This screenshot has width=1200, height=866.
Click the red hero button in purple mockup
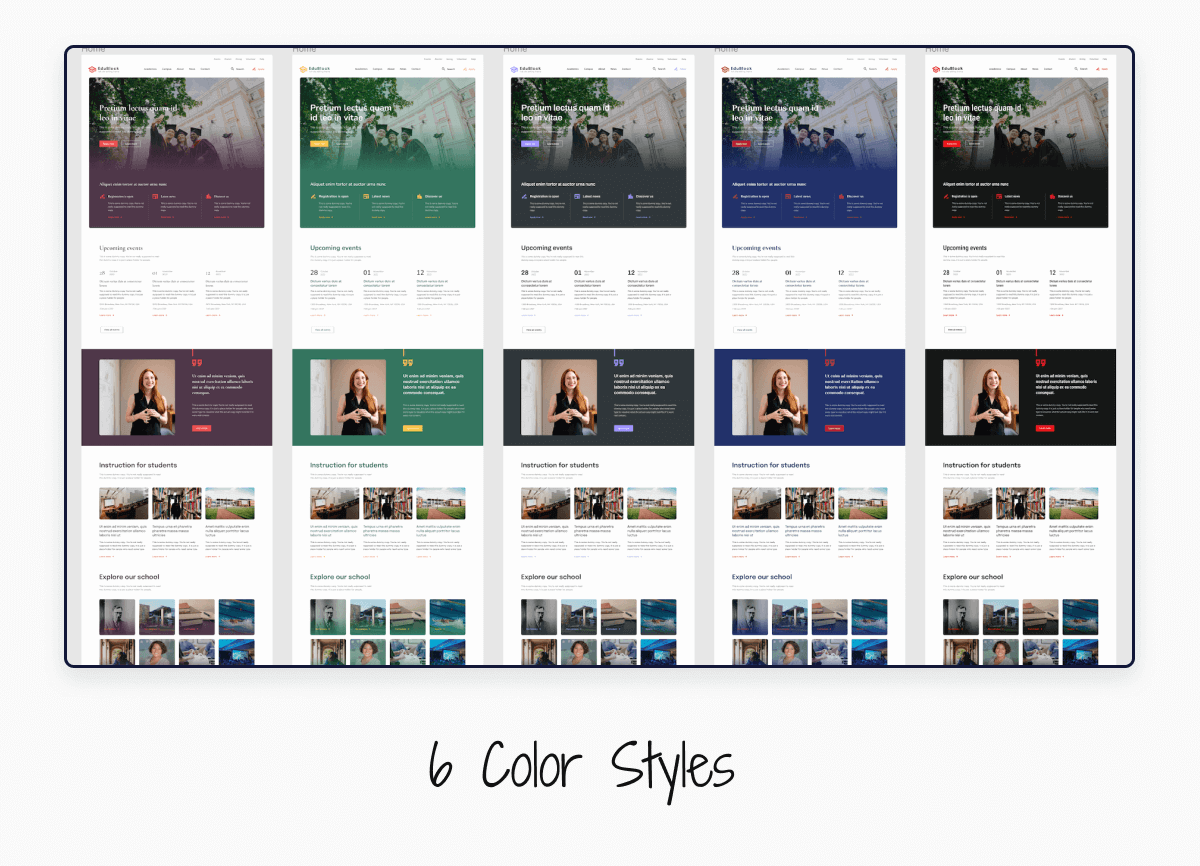108,144
